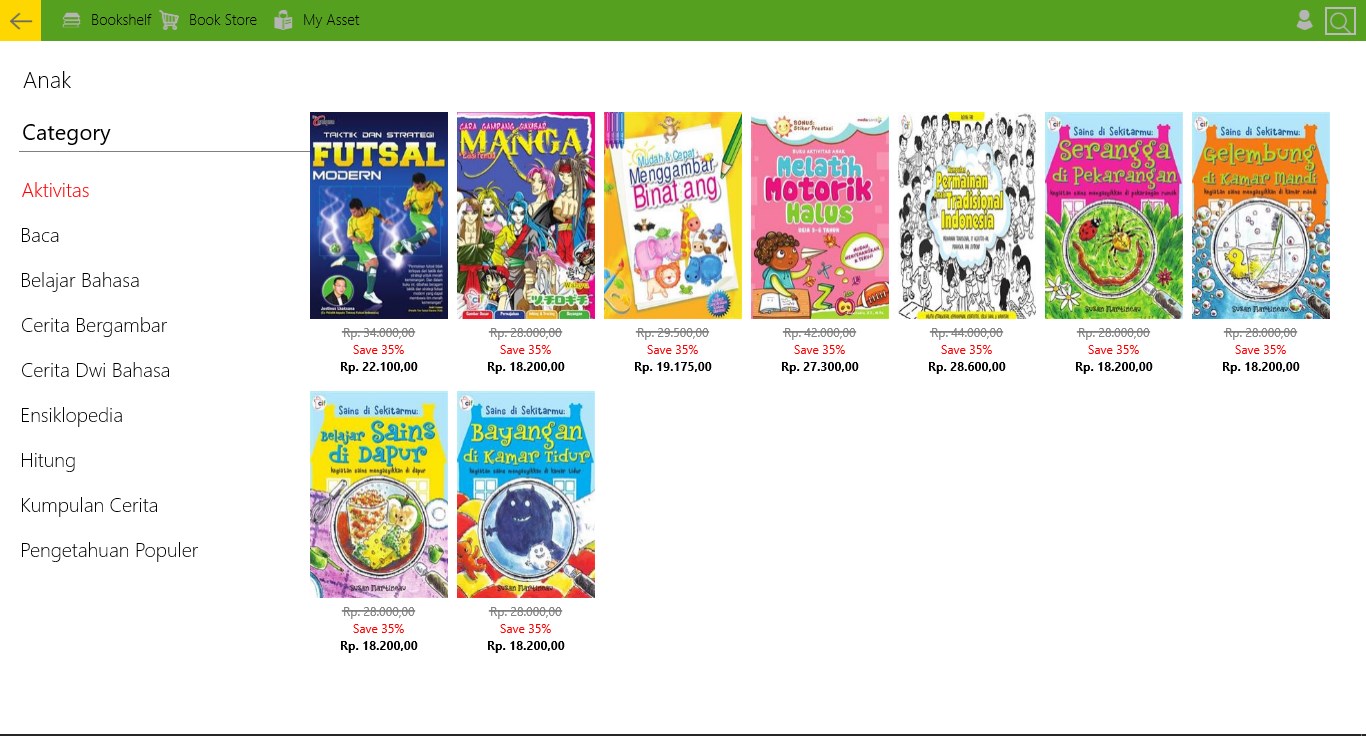The height and width of the screenshot is (736, 1366).
Task: Choose the Belajar Bahasa category
Action: click(x=80, y=280)
